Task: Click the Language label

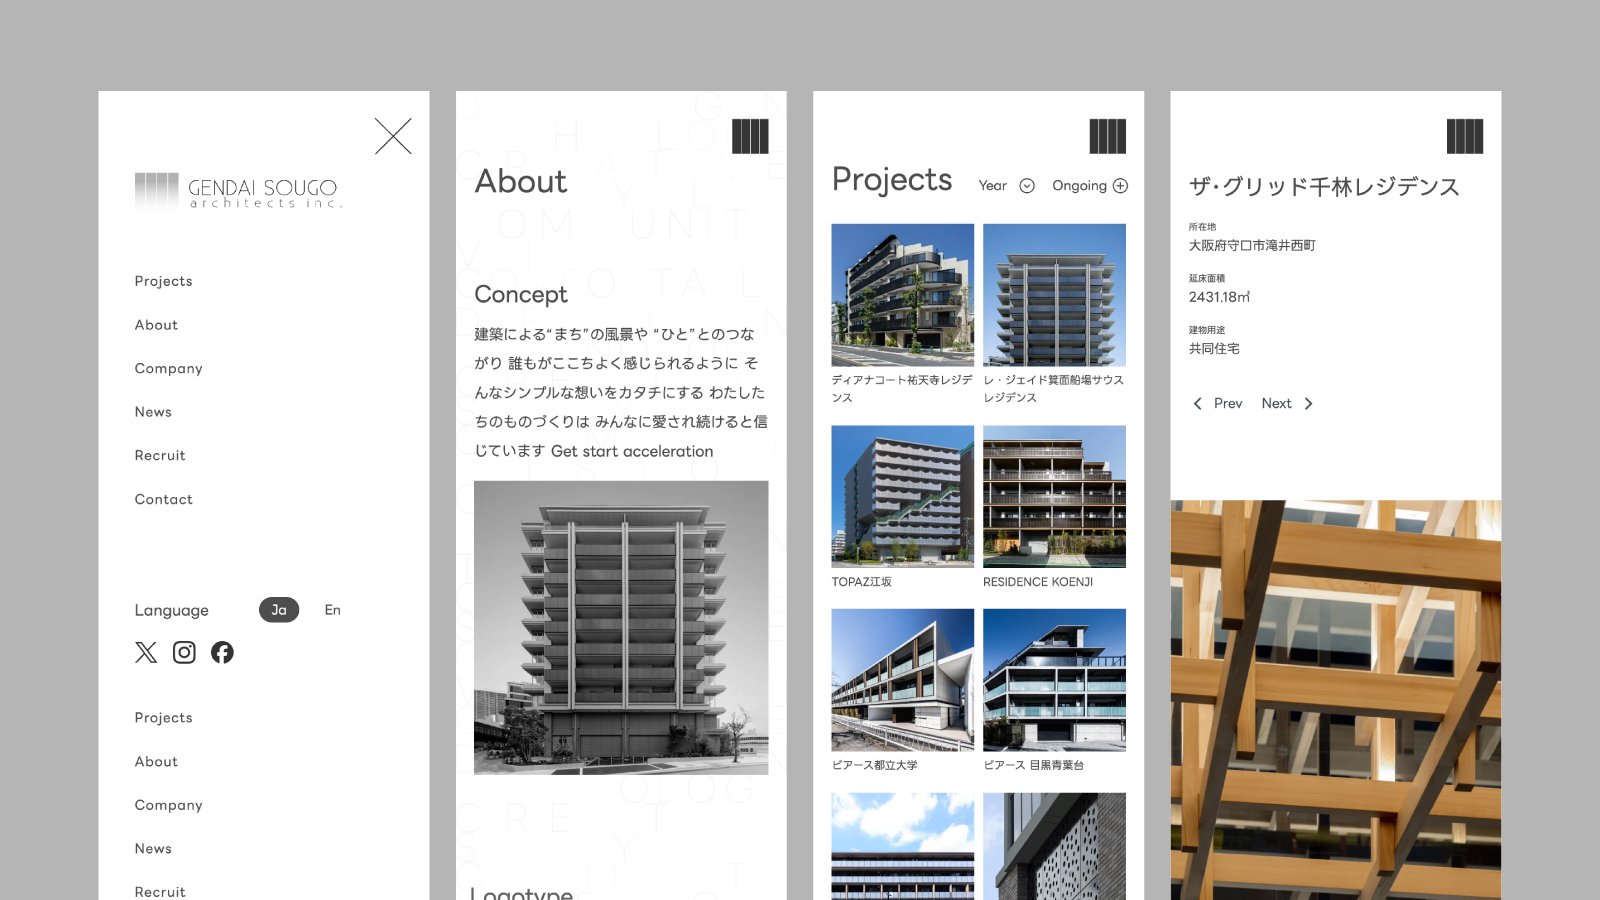Action: click(x=172, y=611)
